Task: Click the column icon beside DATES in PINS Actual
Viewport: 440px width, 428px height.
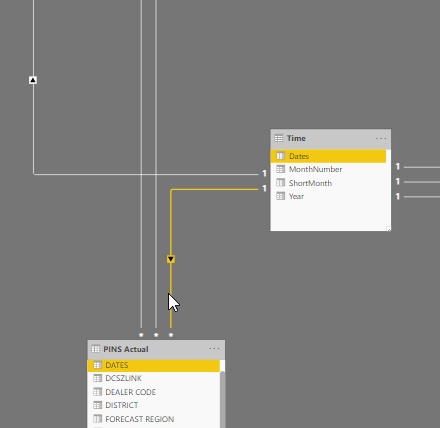Action: coord(97,365)
